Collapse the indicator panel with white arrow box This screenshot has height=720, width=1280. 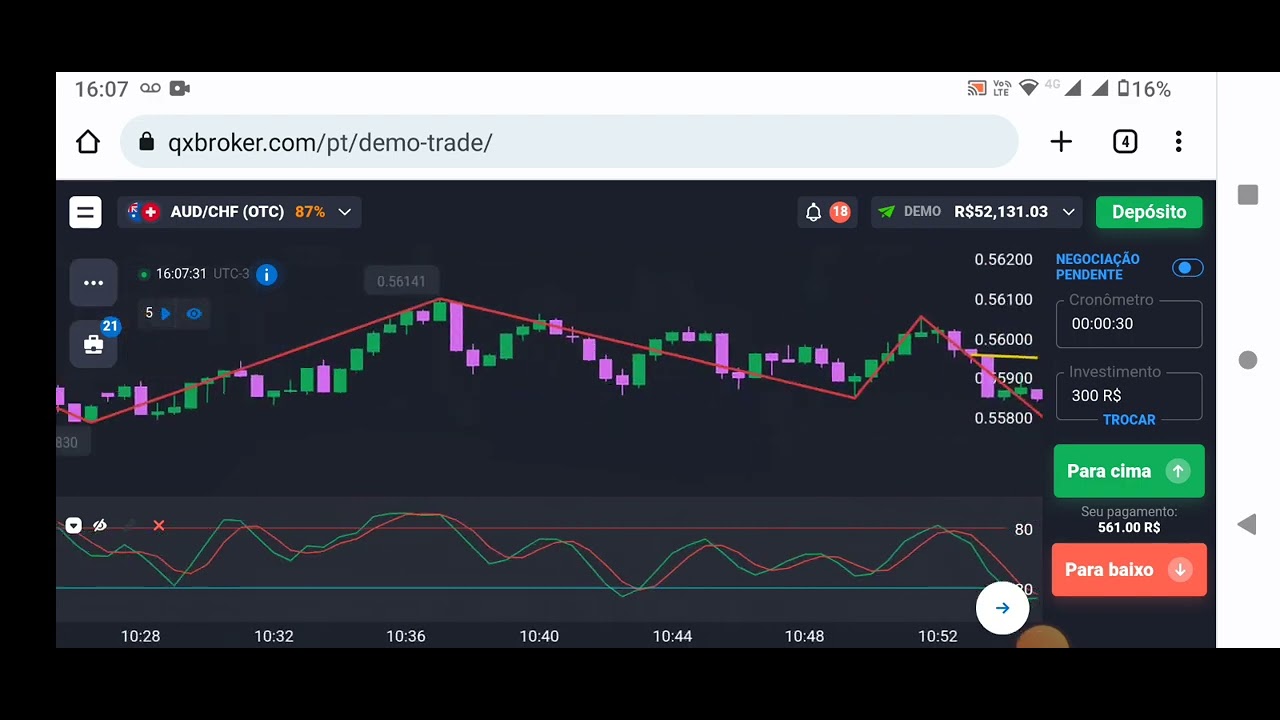[x=73, y=525]
